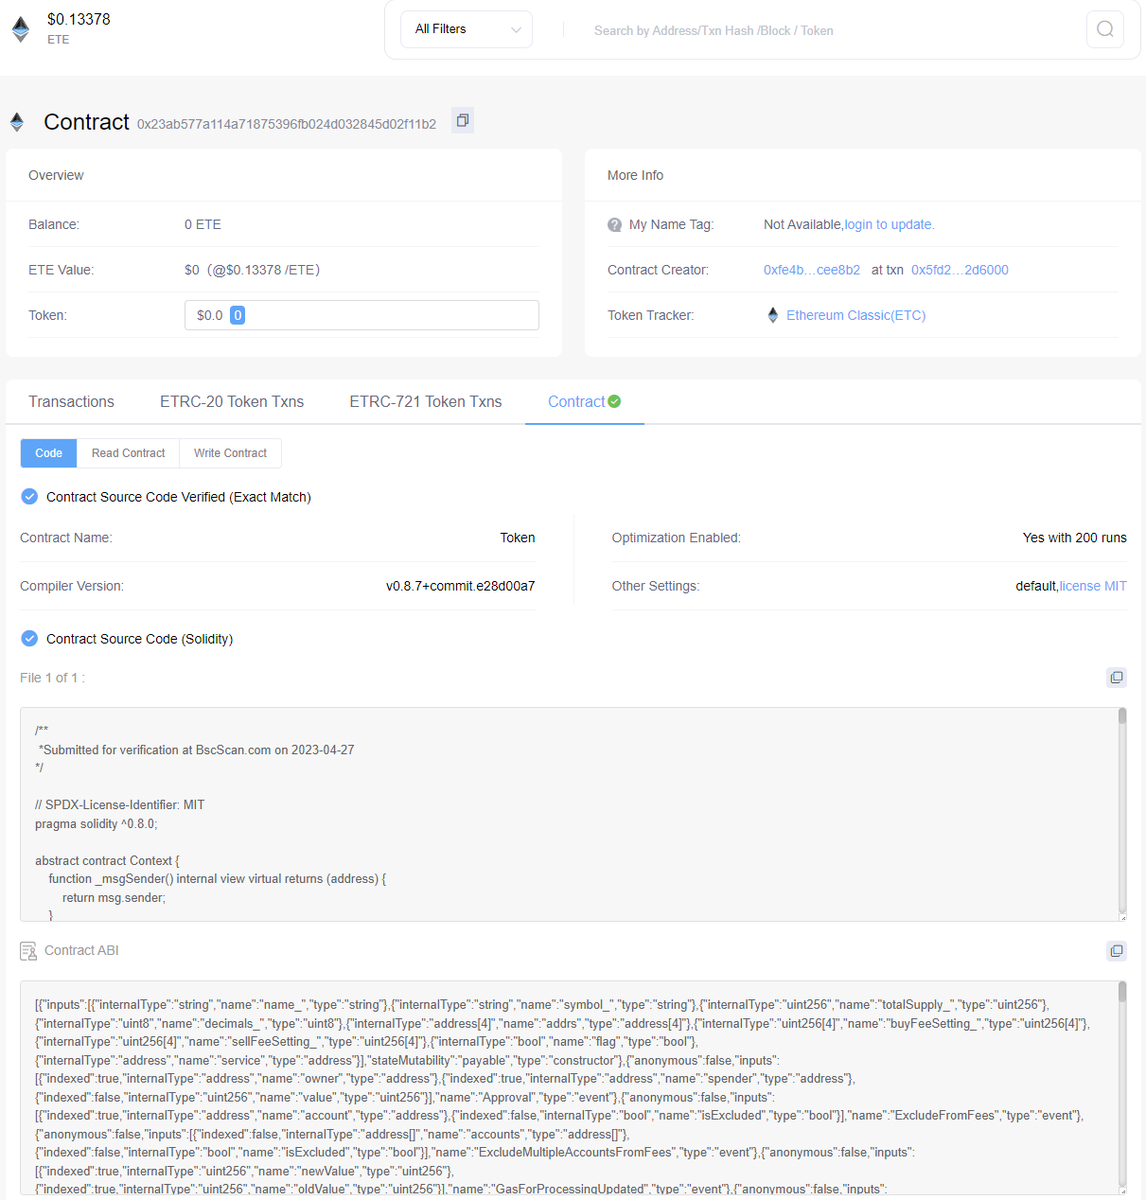Click the $0.13378 price text
The width and height of the screenshot is (1146, 1200).
[79, 19]
